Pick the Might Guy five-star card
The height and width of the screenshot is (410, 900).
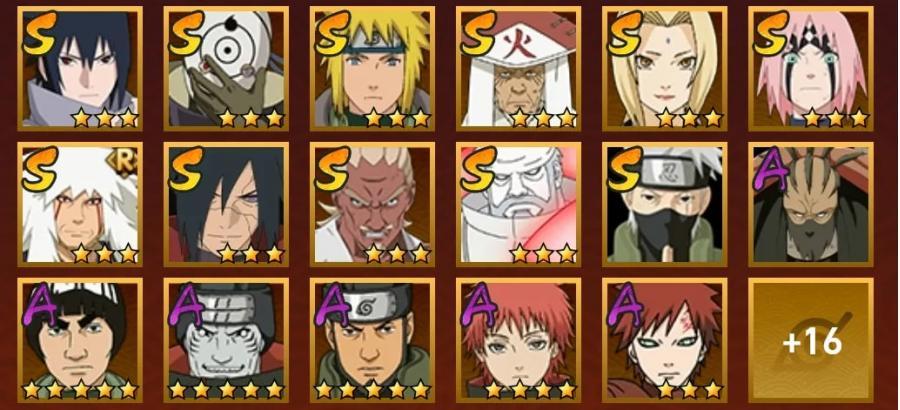click(80, 340)
